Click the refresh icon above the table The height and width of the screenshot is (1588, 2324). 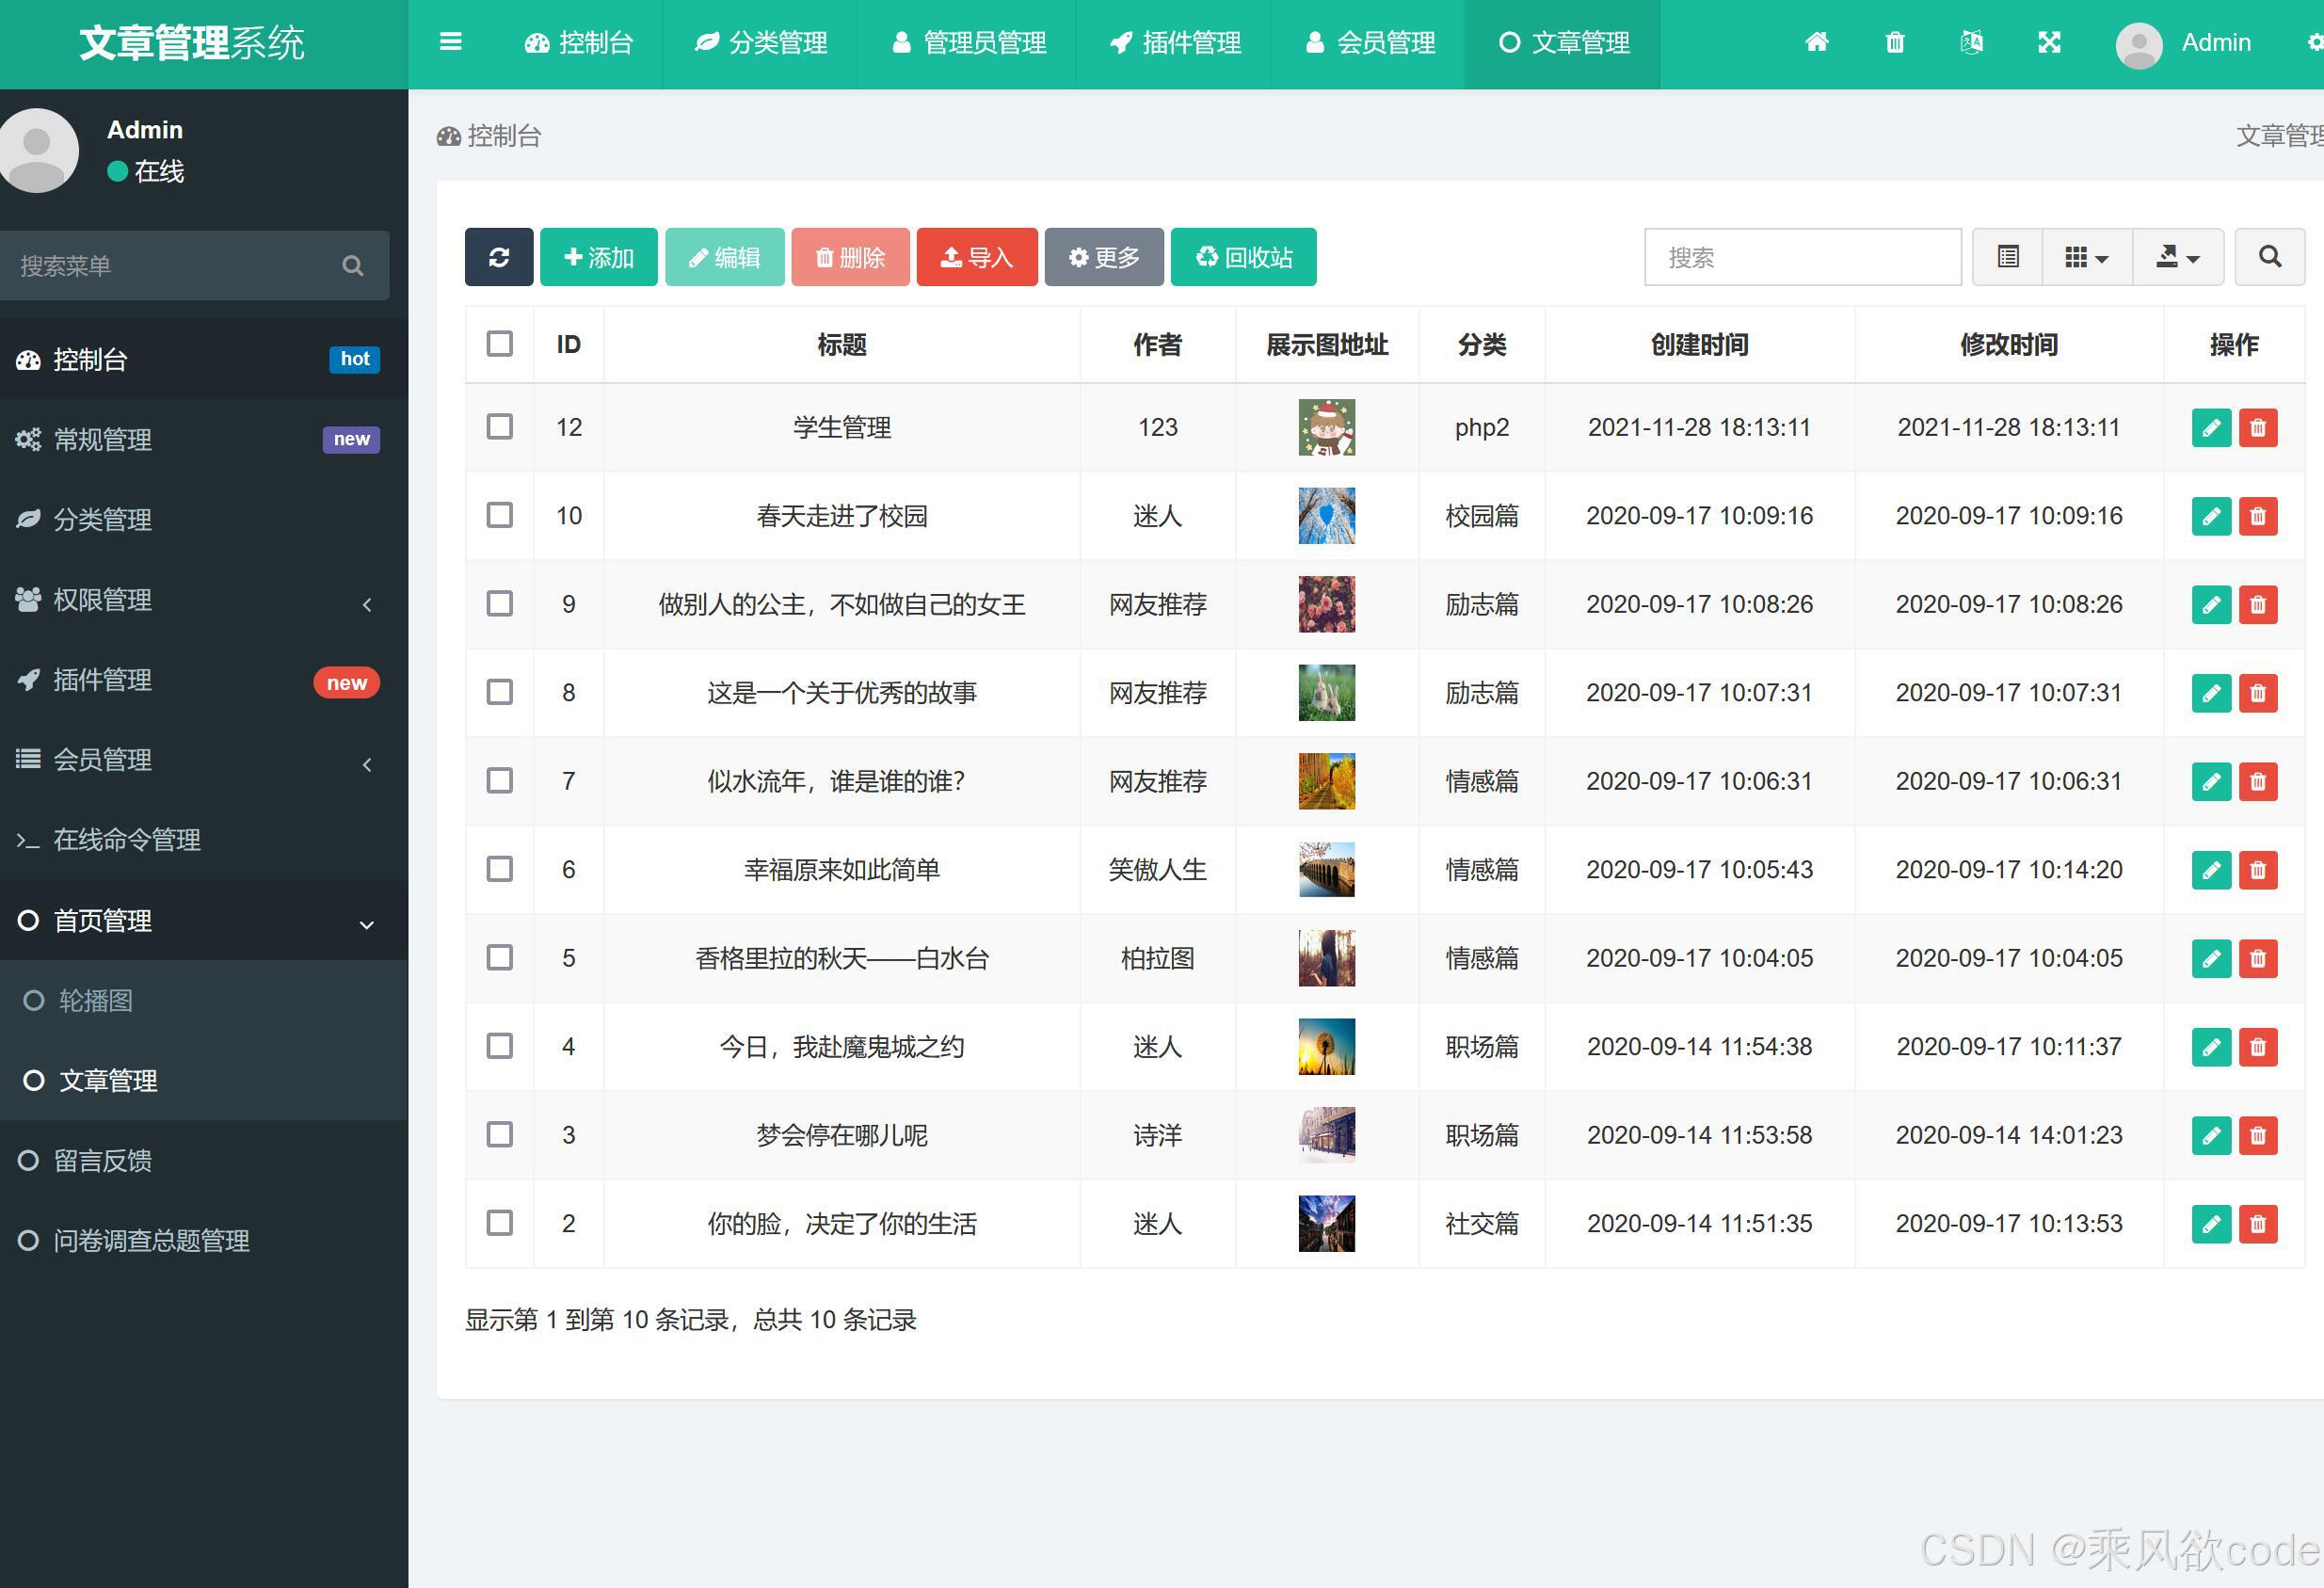click(499, 257)
